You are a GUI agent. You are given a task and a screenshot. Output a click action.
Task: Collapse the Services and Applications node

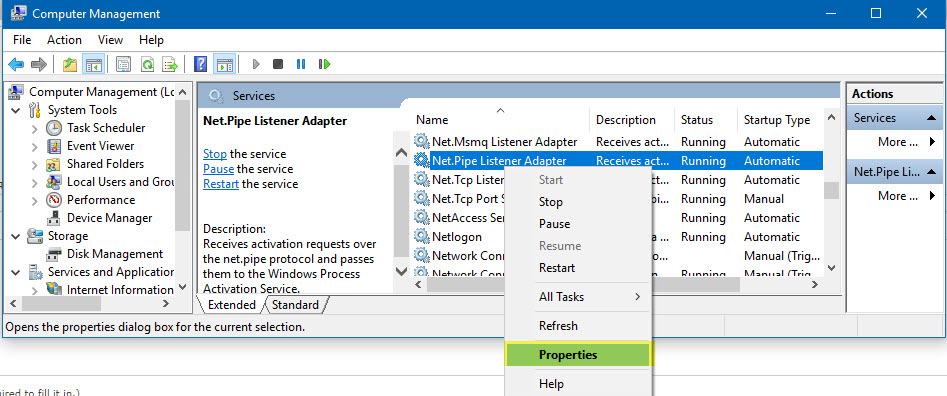click(16, 272)
